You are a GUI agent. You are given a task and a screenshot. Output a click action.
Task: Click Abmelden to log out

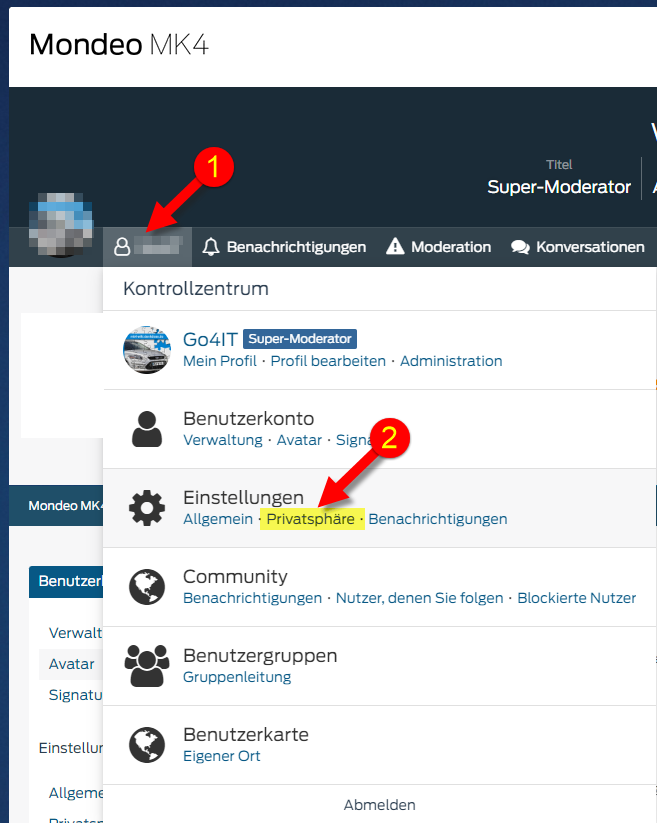(x=379, y=805)
